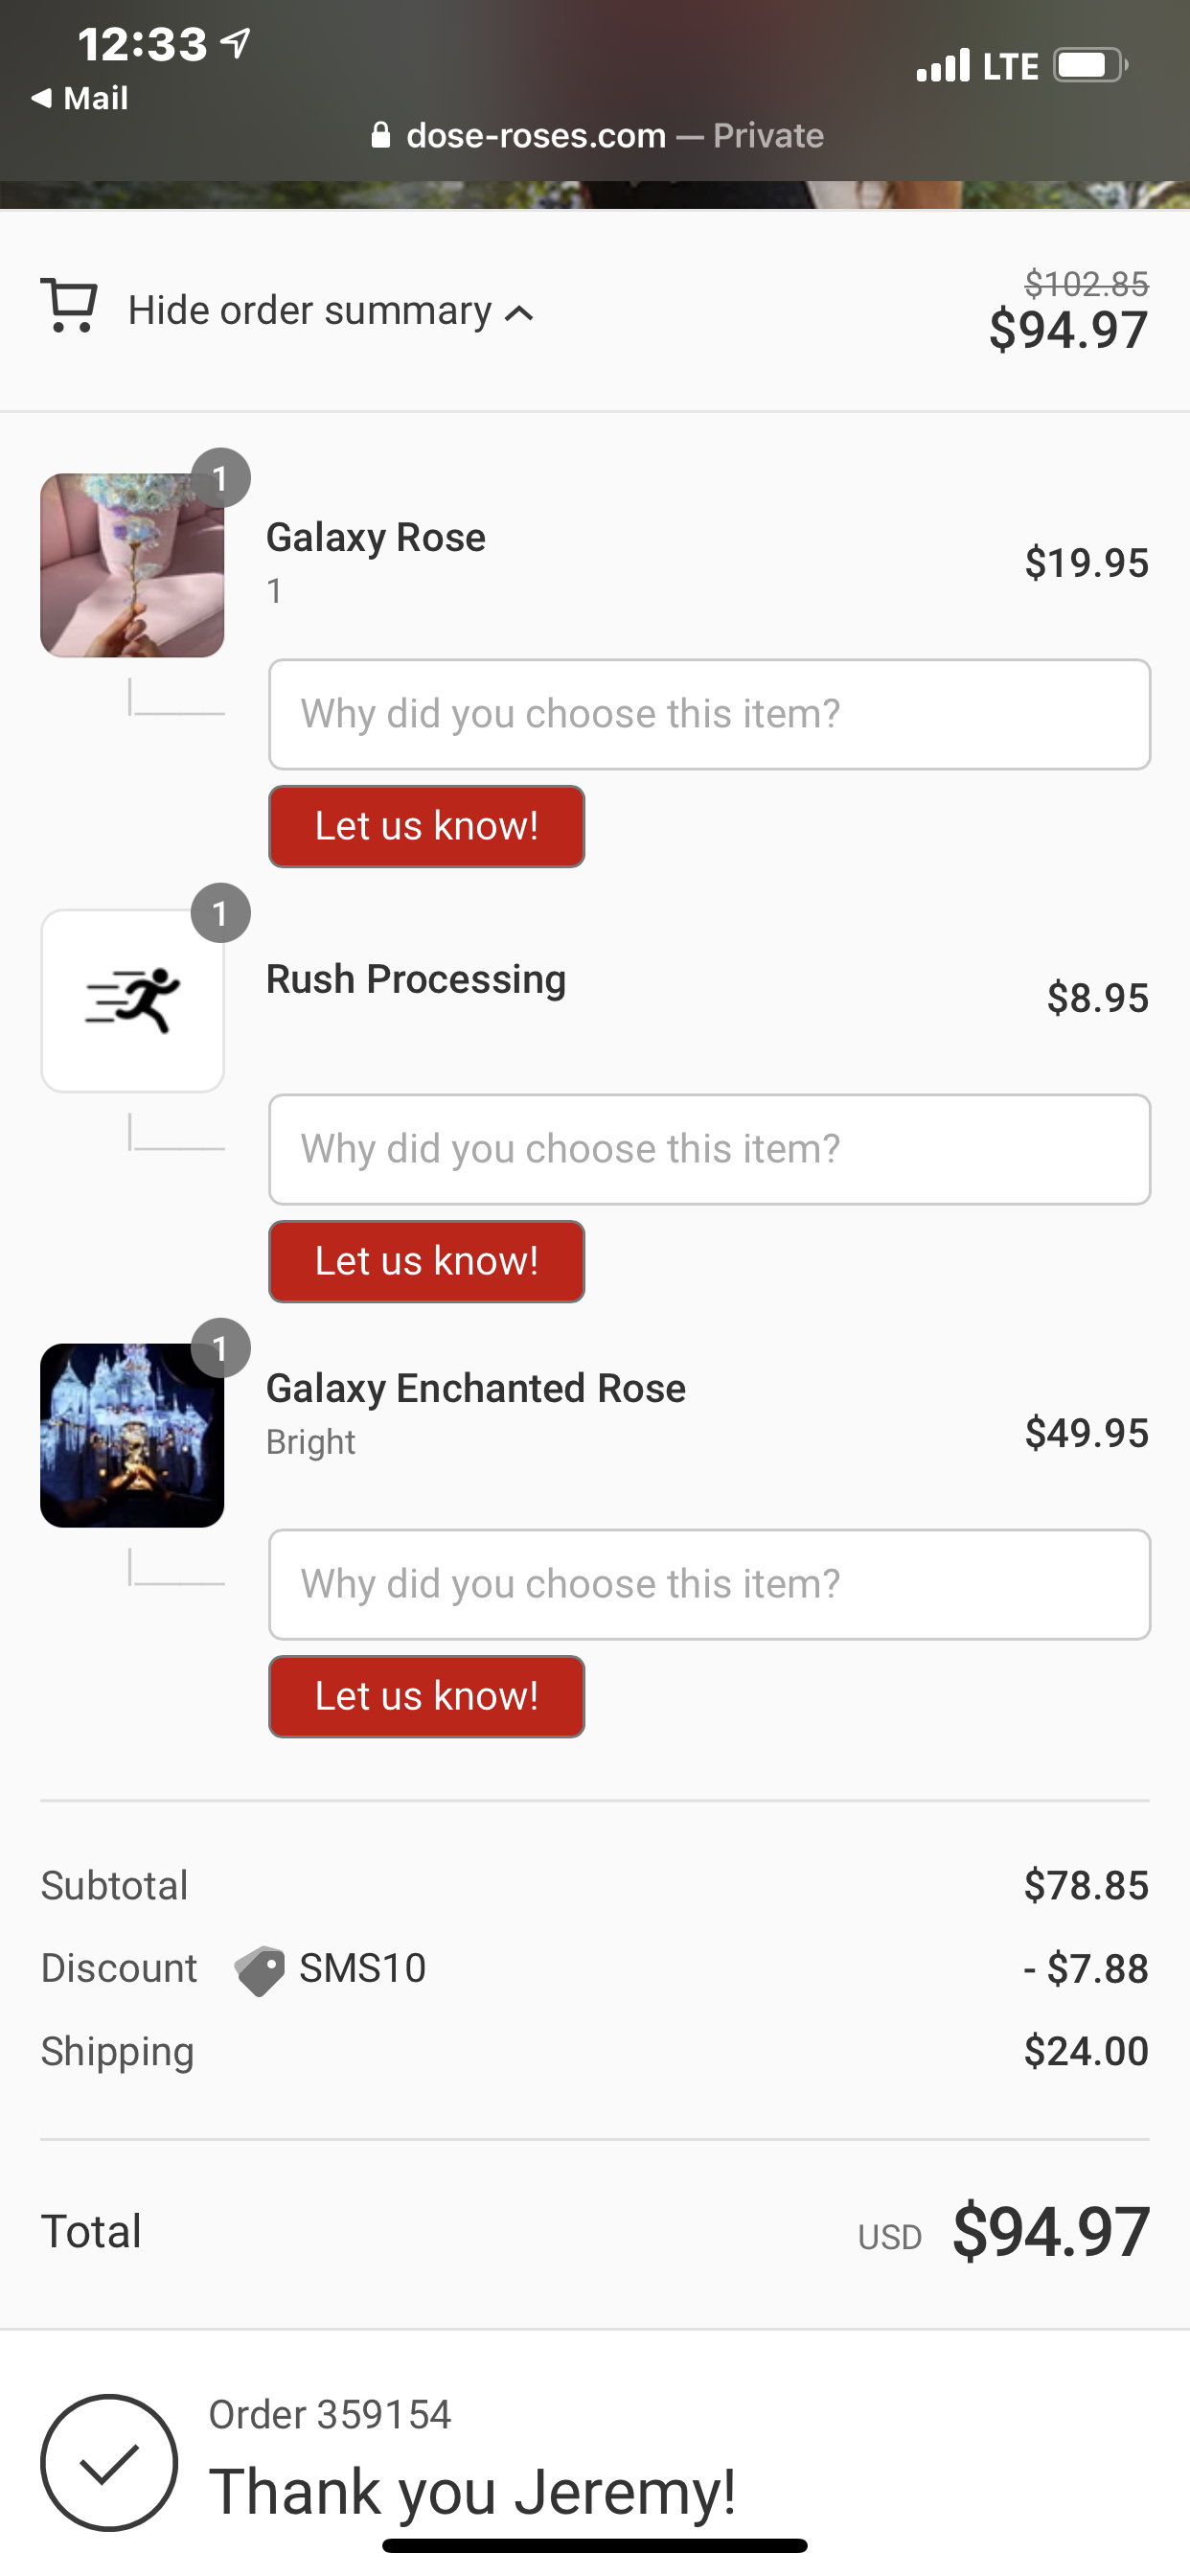The height and width of the screenshot is (2576, 1190).
Task: Tap quantity badge on Galaxy Rose image
Action: pyautogui.click(x=220, y=478)
